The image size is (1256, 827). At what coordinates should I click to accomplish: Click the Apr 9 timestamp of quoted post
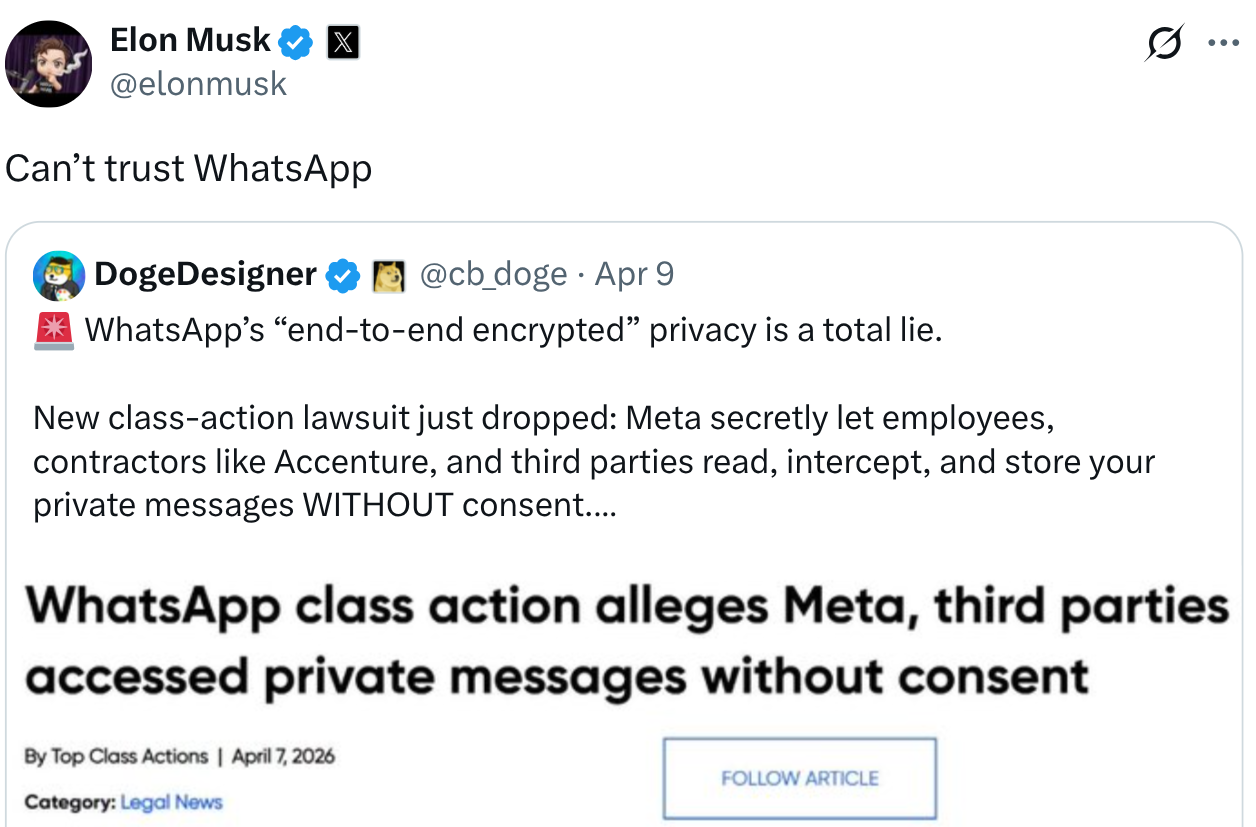coord(634,274)
